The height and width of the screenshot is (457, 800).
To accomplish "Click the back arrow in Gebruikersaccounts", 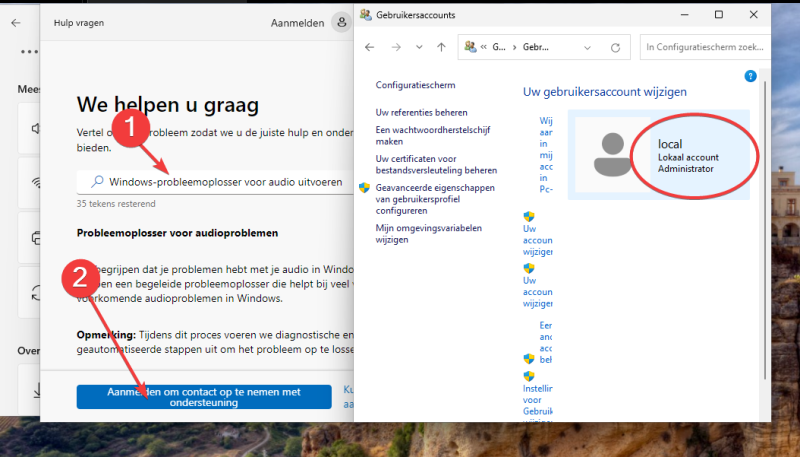I will coord(369,47).
